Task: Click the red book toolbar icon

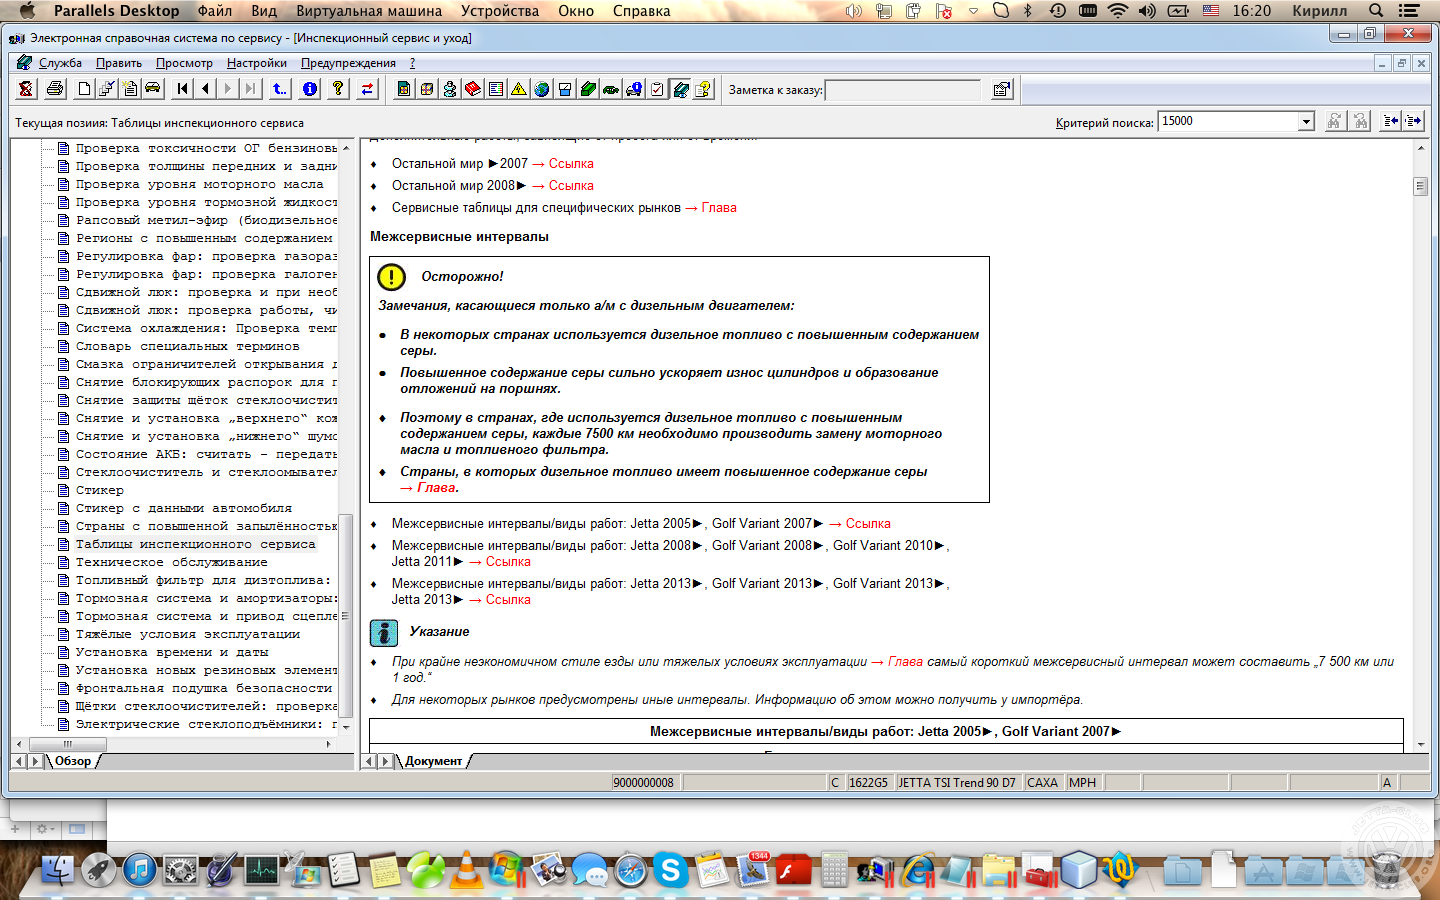Action: coord(472,89)
